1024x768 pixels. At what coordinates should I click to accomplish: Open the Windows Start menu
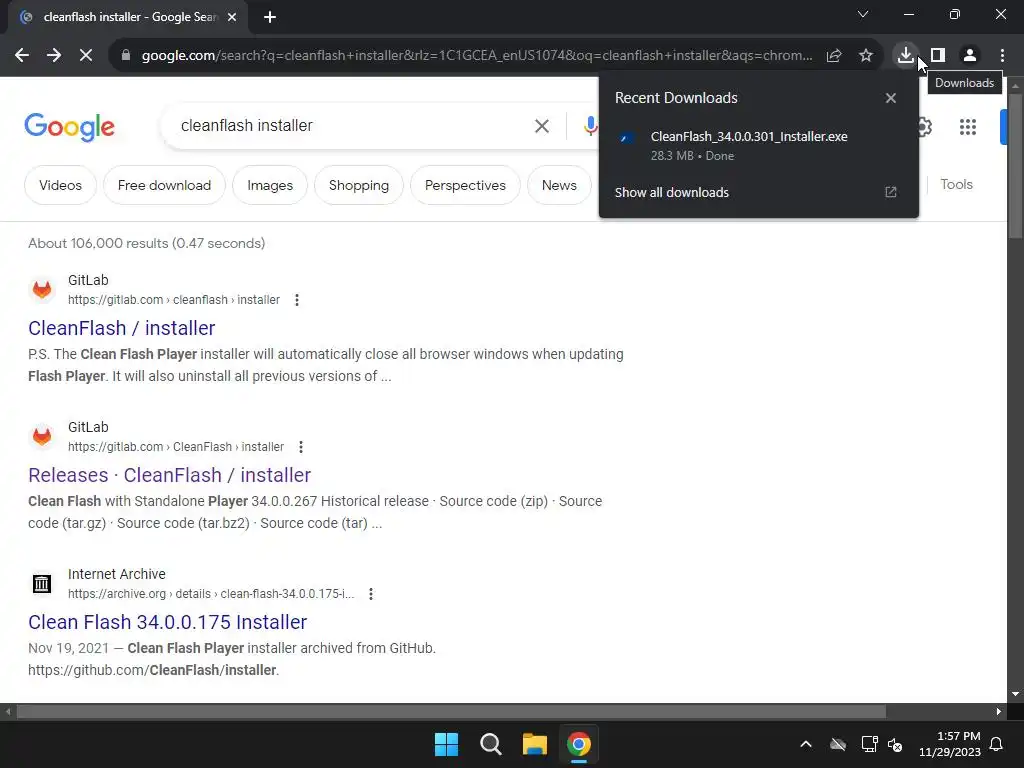tap(447, 744)
